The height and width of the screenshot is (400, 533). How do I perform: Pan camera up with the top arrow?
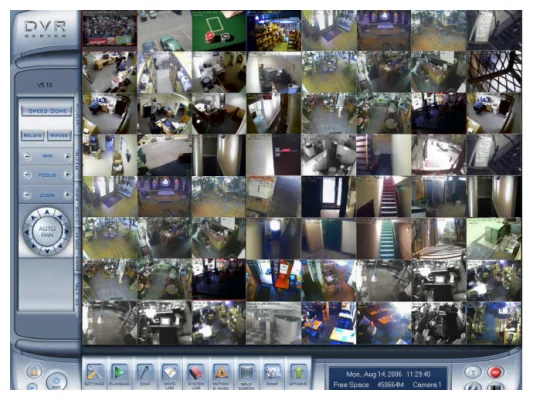point(47,212)
